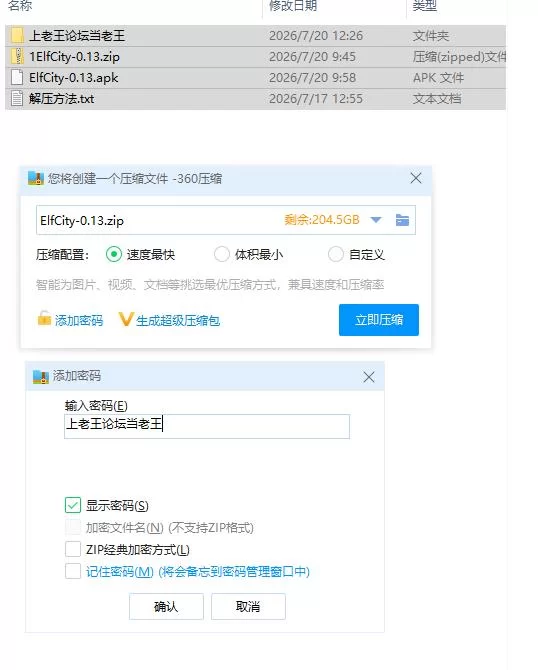
Task: Click the date 2026/7/17 12:55
Action: (316, 99)
